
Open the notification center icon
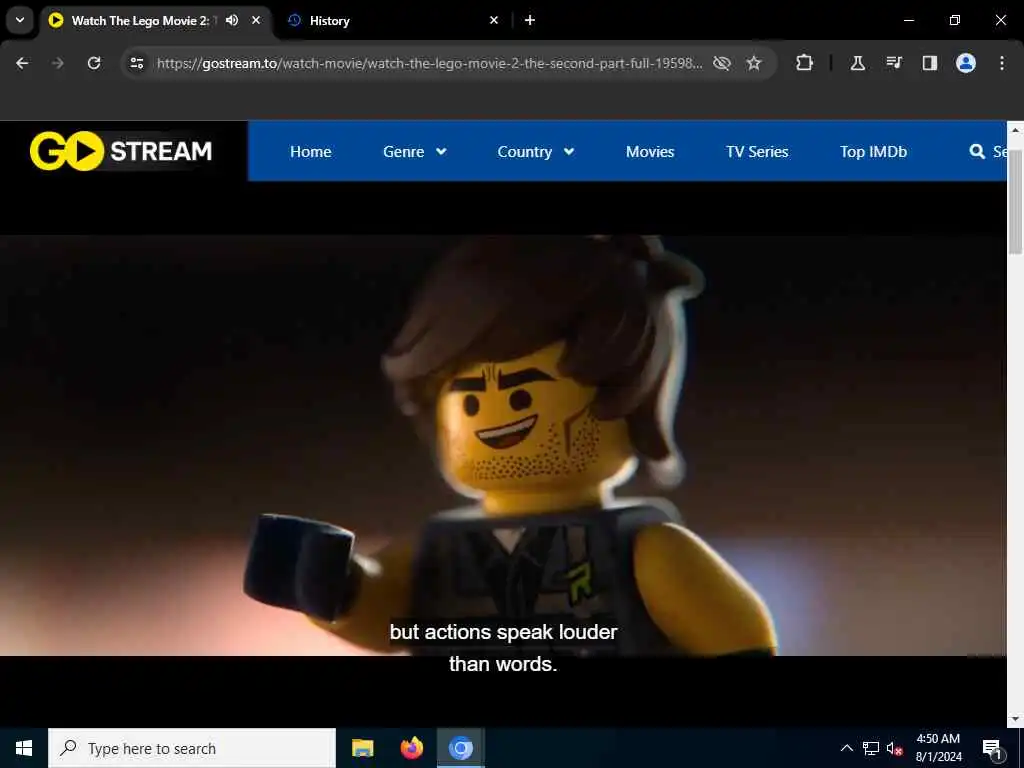(x=992, y=748)
